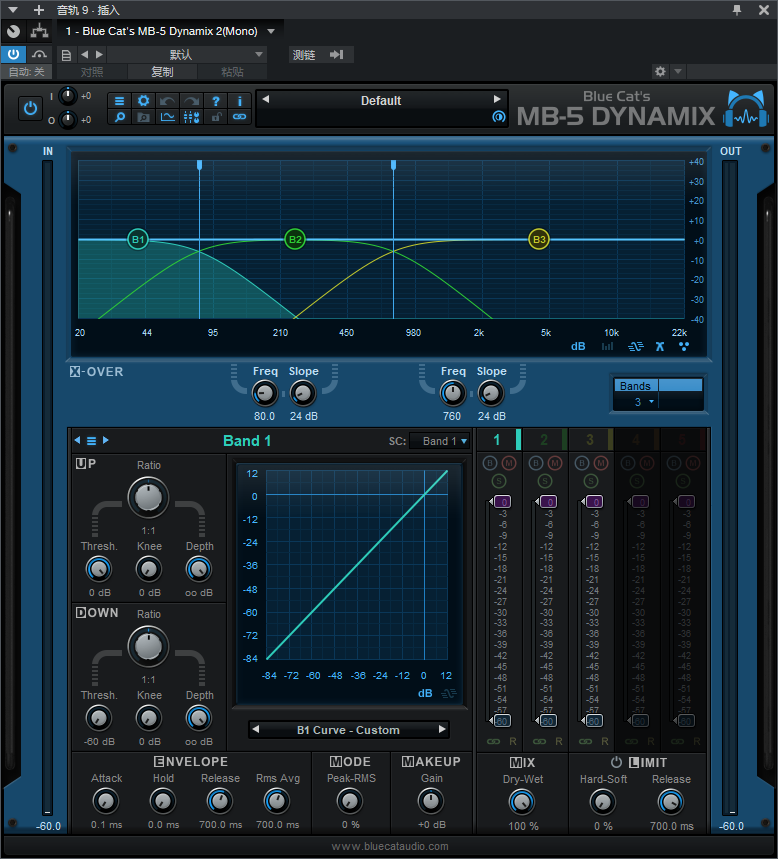
Task: Open www.bluecataudio.com link
Action: click(x=390, y=846)
